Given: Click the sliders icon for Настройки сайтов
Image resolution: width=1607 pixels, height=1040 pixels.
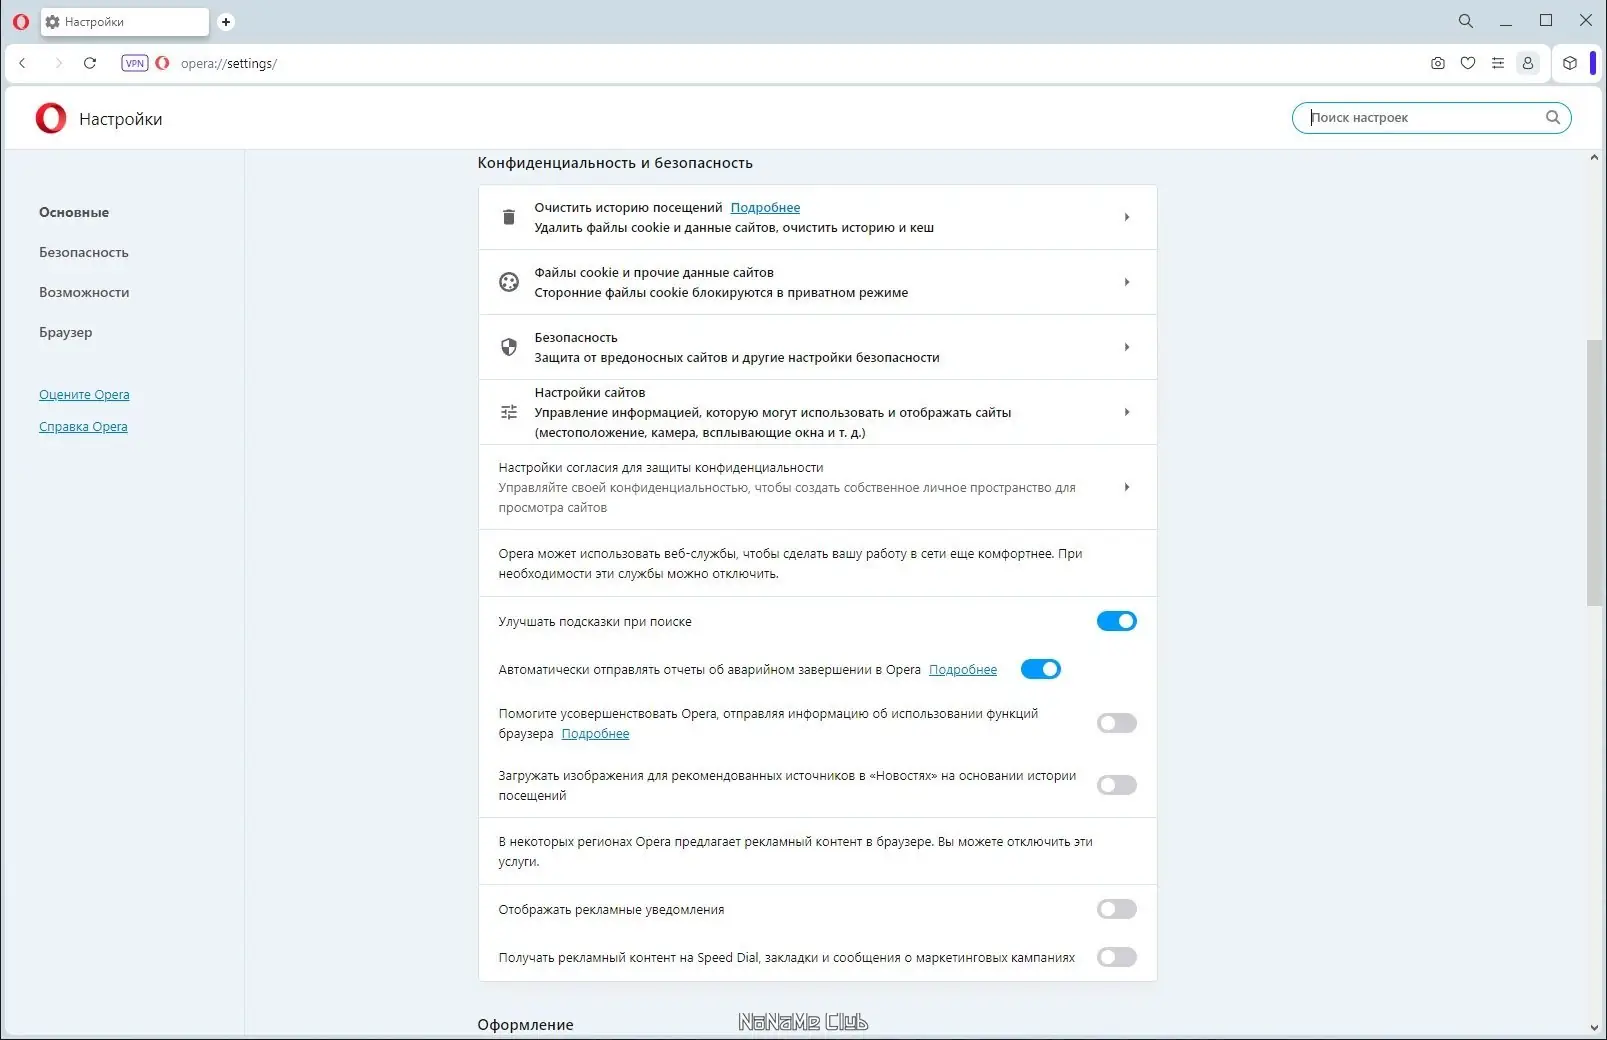Looking at the screenshot, I should (509, 412).
